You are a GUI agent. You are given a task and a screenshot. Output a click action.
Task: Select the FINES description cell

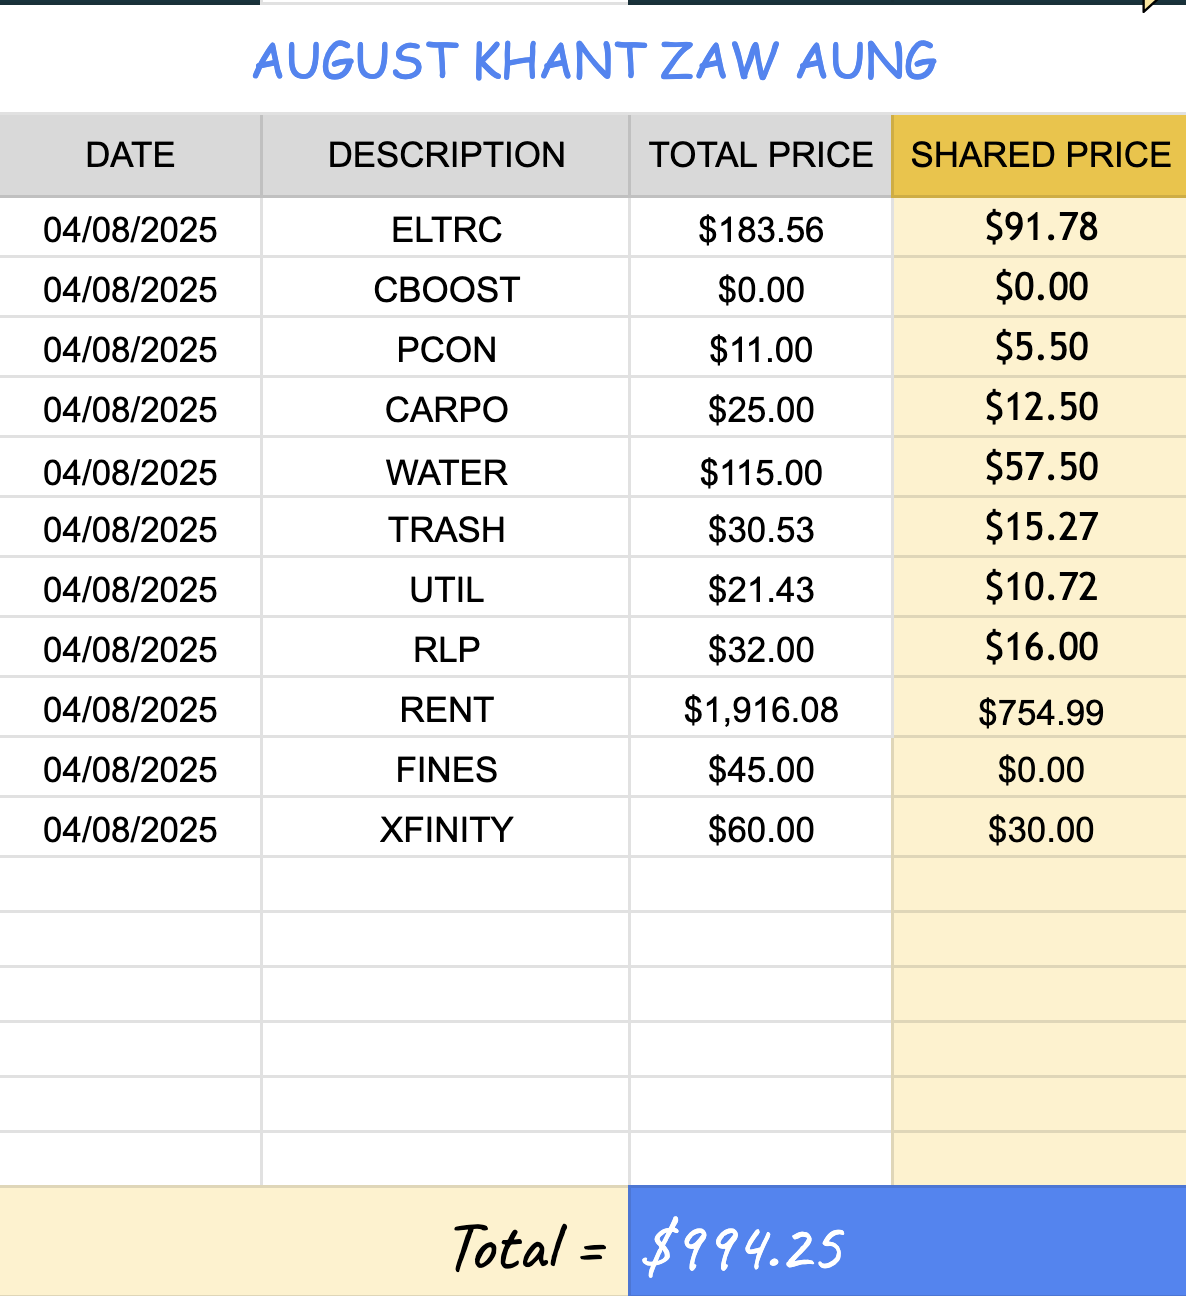click(x=446, y=769)
